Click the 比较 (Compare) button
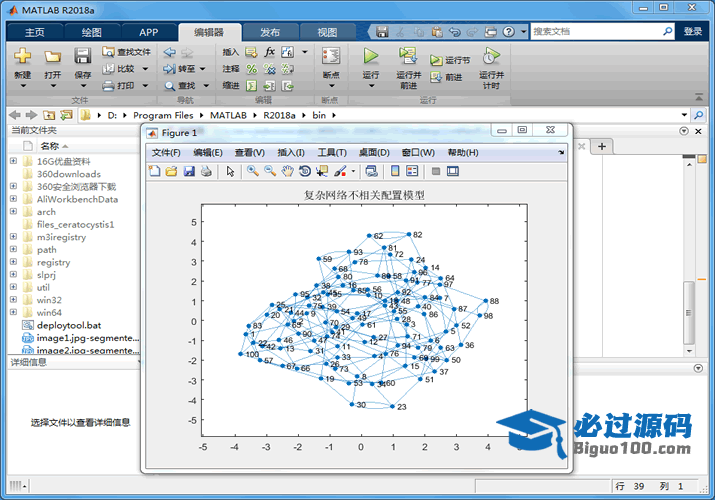Viewport: 715px width, 500px height. [119, 69]
